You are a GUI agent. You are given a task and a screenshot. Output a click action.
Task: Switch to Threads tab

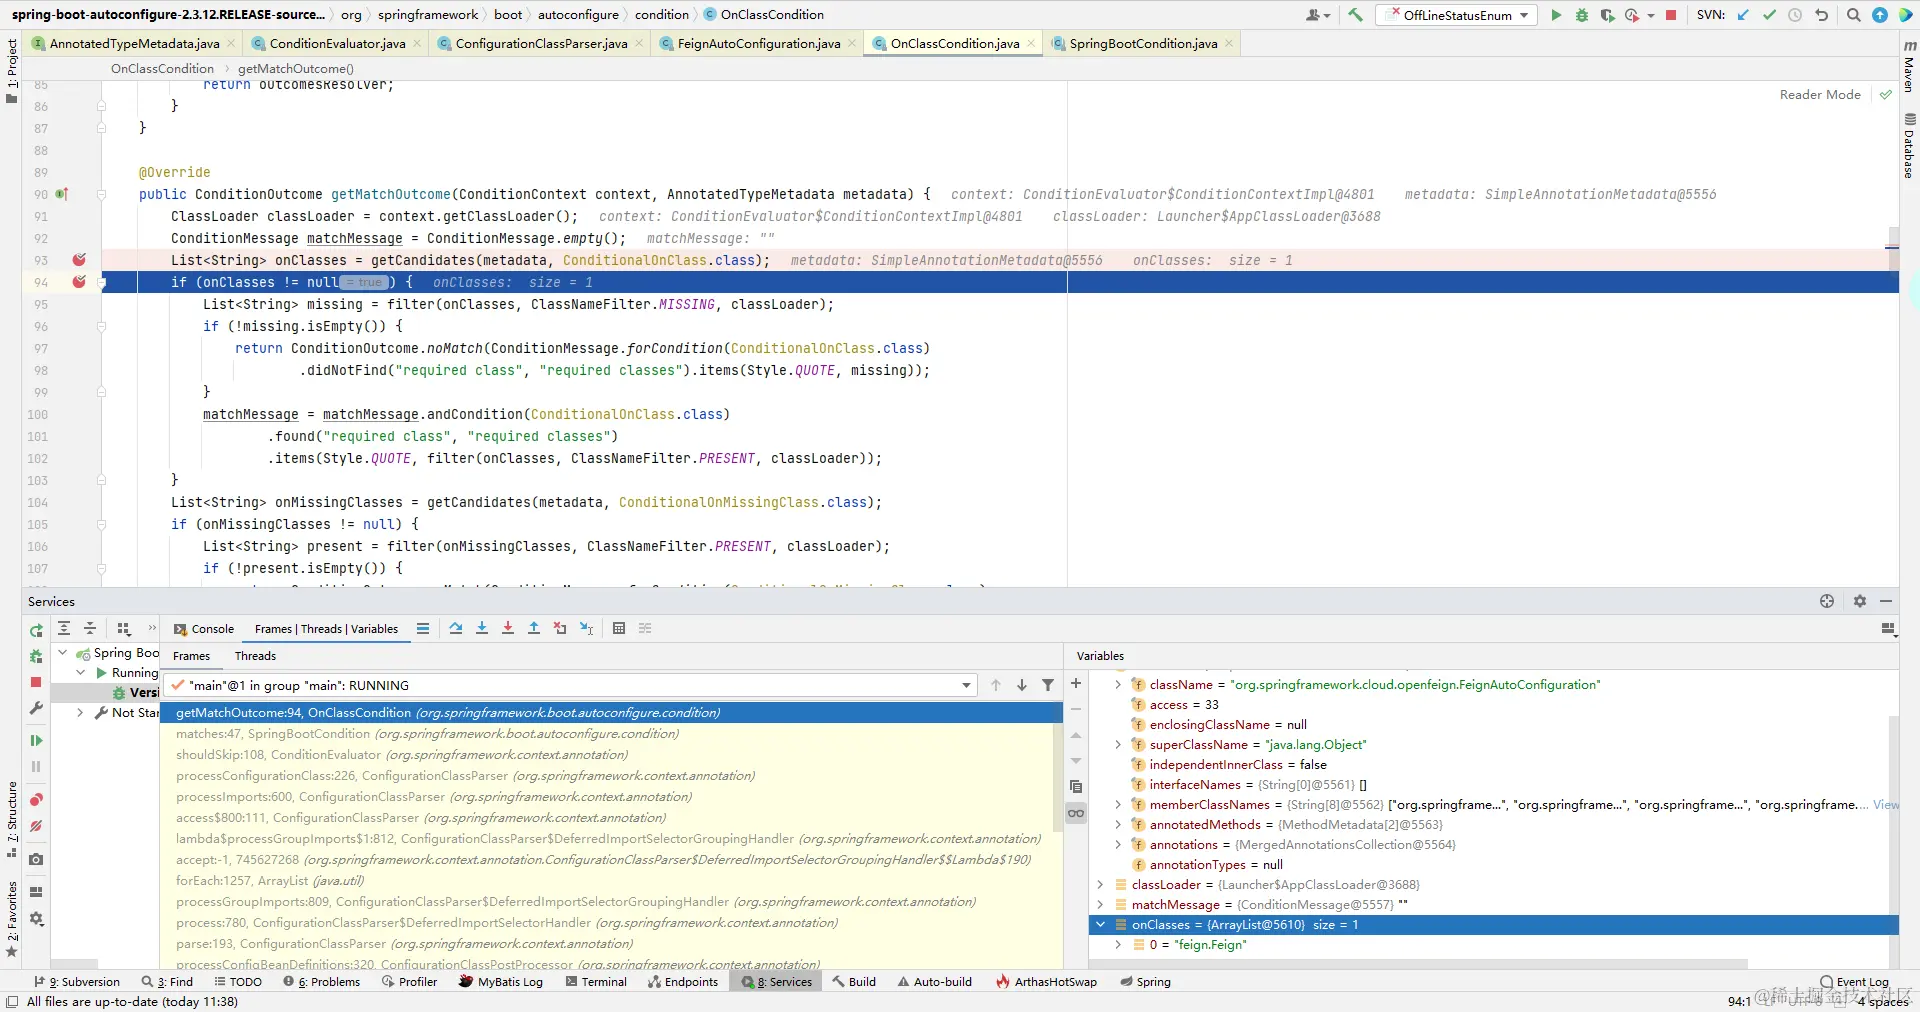click(x=255, y=656)
